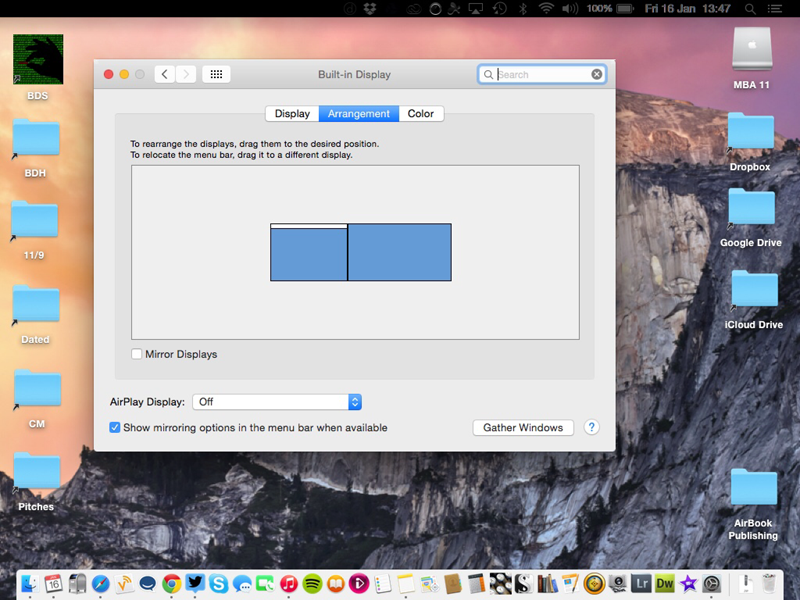Open the Wi-Fi status menu
800x600 pixels.
(x=546, y=8)
